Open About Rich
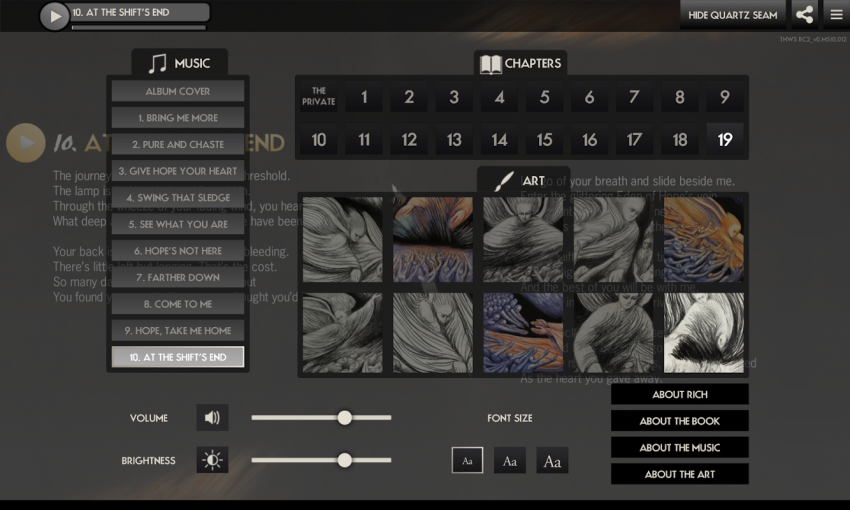 click(x=680, y=394)
